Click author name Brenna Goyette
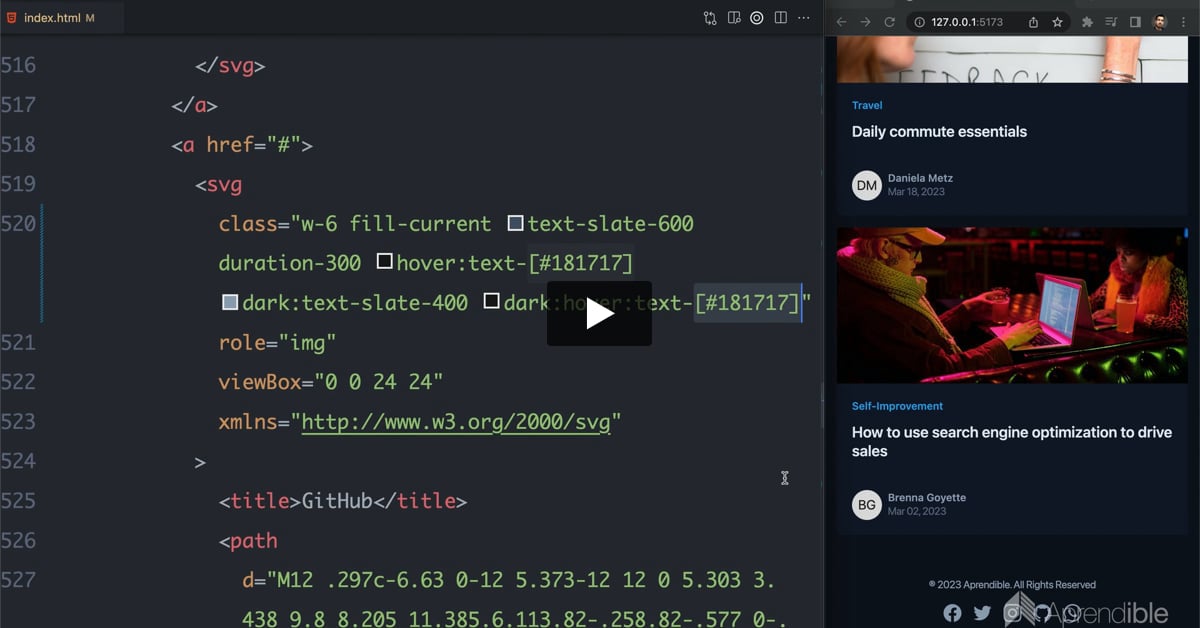The image size is (1200, 628). click(927, 497)
